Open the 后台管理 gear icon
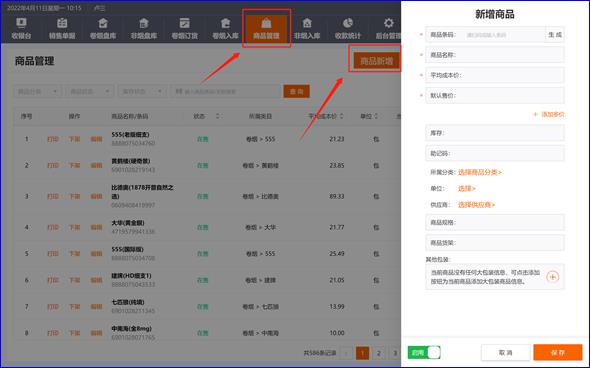Screen dimensions: 590x368 [389, 28]
